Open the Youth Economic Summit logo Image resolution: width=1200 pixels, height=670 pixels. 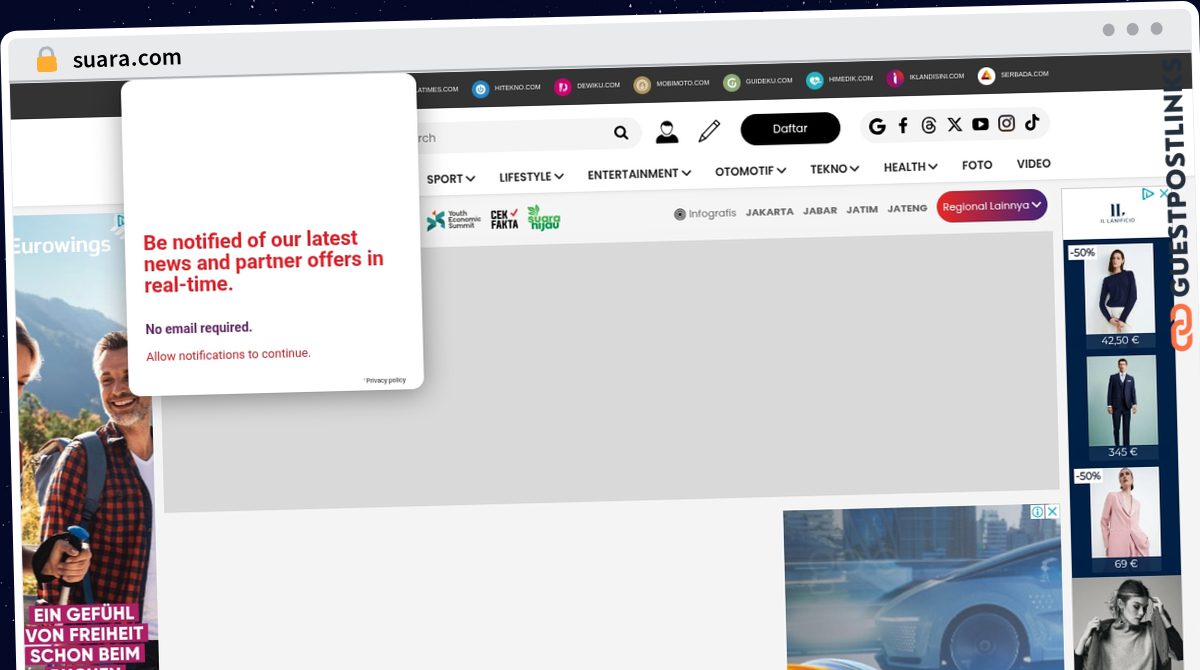(454, 220)
